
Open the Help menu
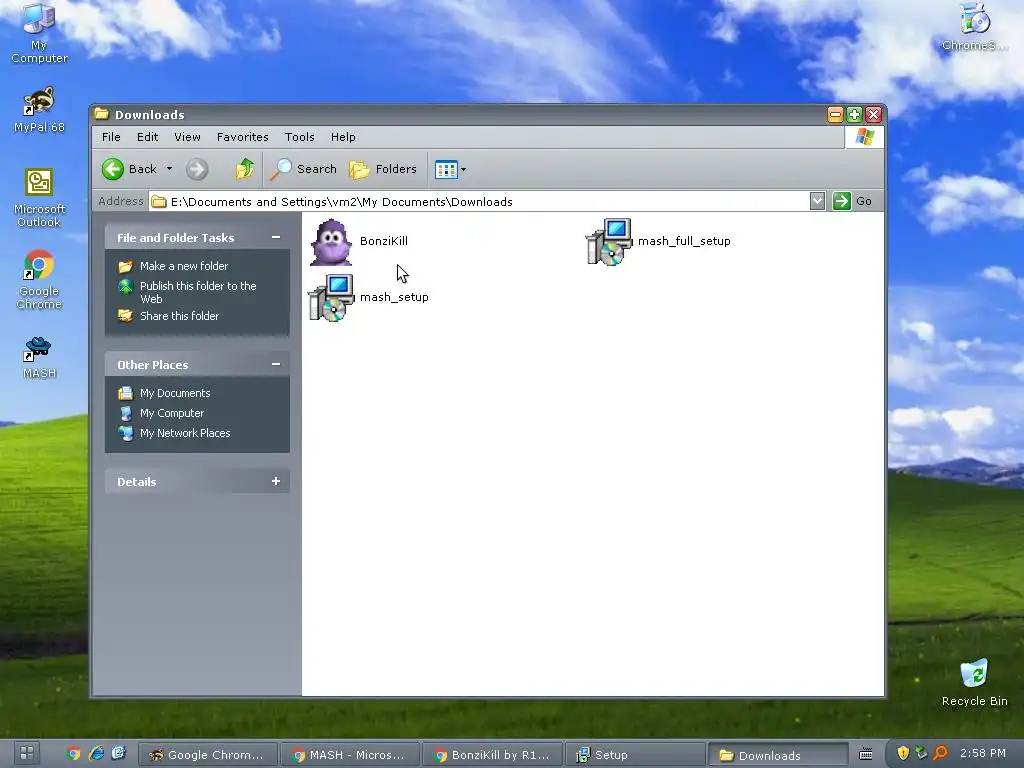343,137
